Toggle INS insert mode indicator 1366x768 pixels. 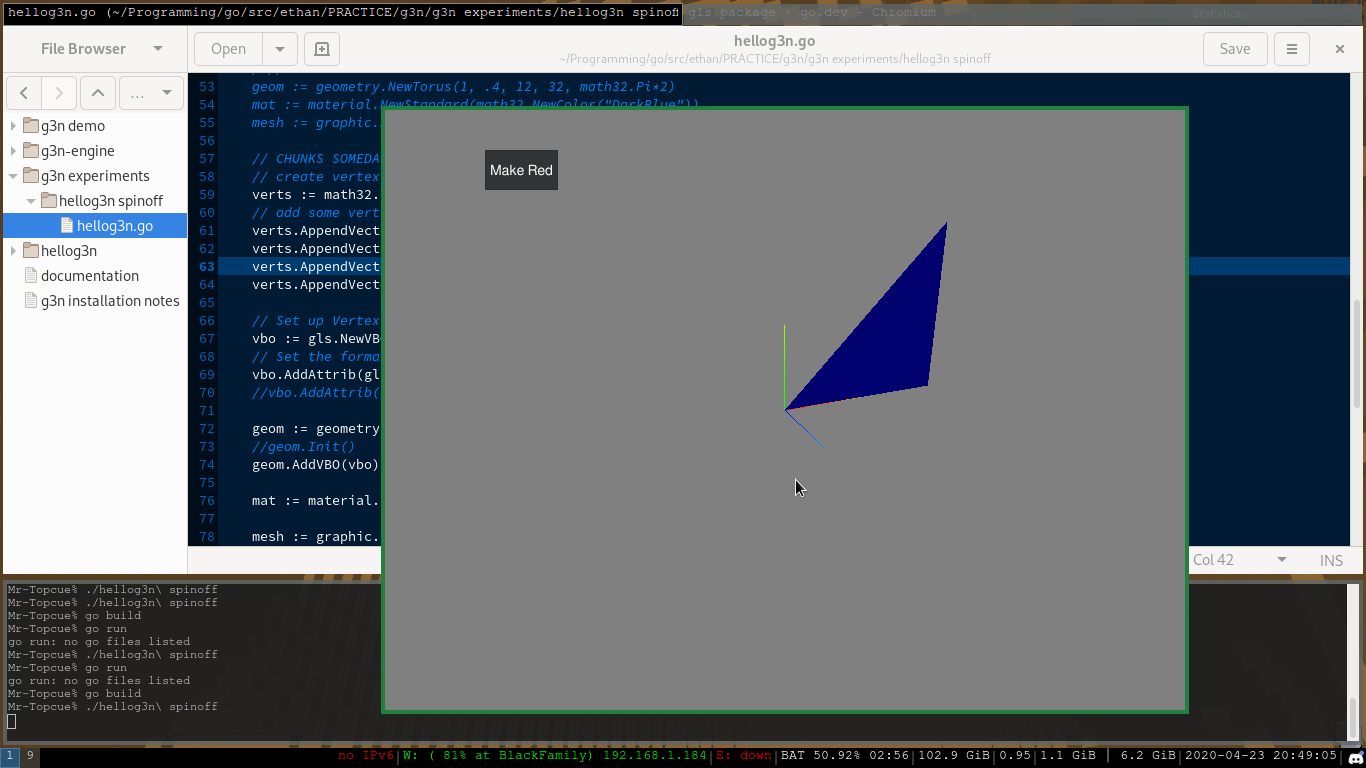tap(1331, 561)
